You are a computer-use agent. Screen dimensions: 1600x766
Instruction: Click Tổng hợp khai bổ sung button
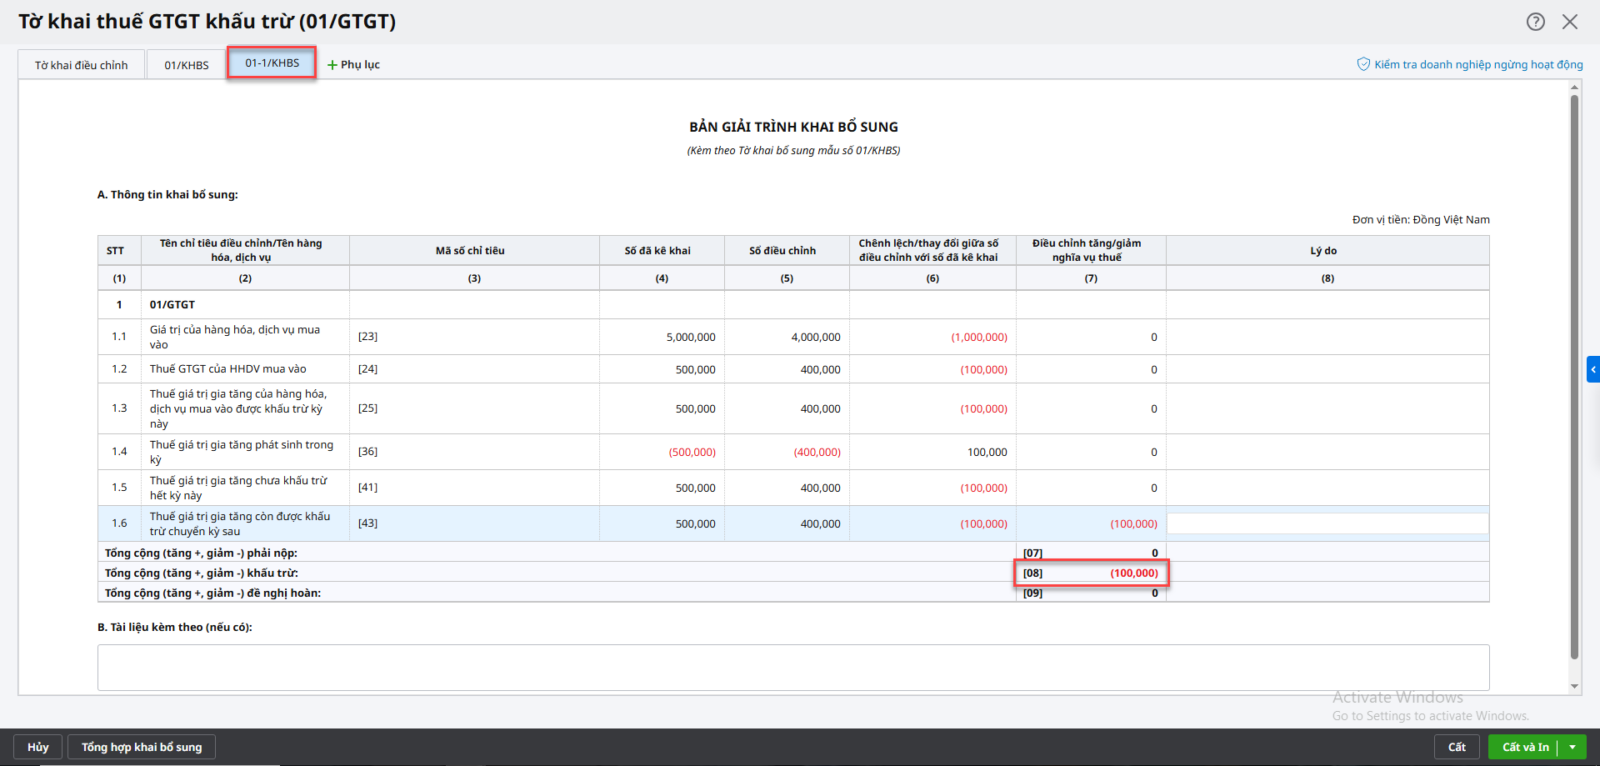click(x=141, y=747)
